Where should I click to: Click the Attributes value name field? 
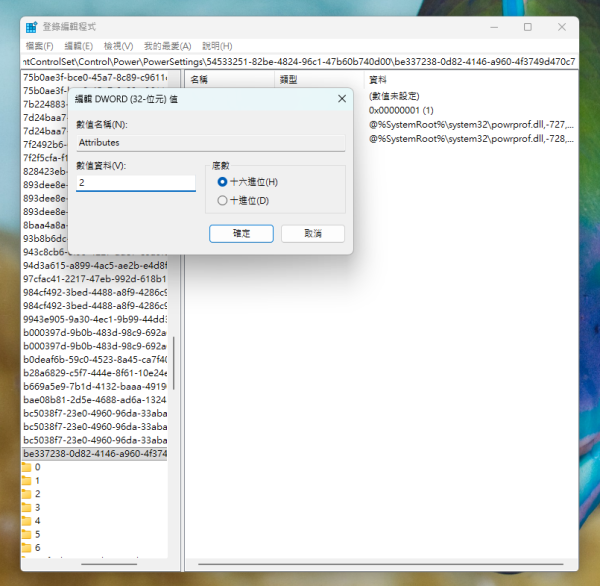(x=211, y=143)
